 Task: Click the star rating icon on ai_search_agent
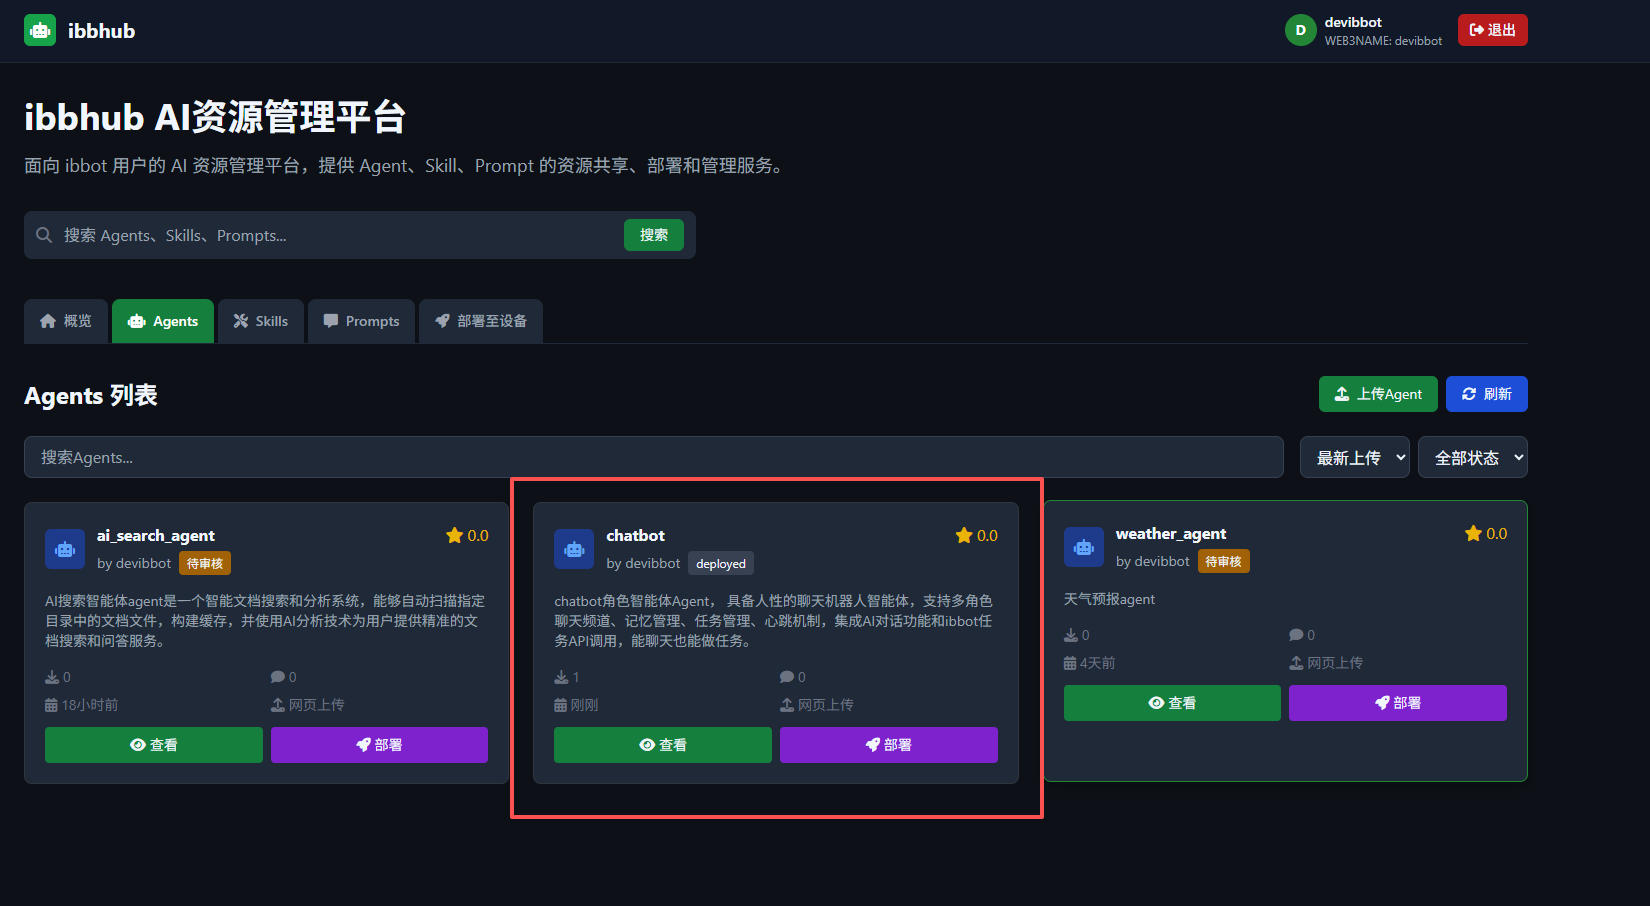click(x=455, y=535)
